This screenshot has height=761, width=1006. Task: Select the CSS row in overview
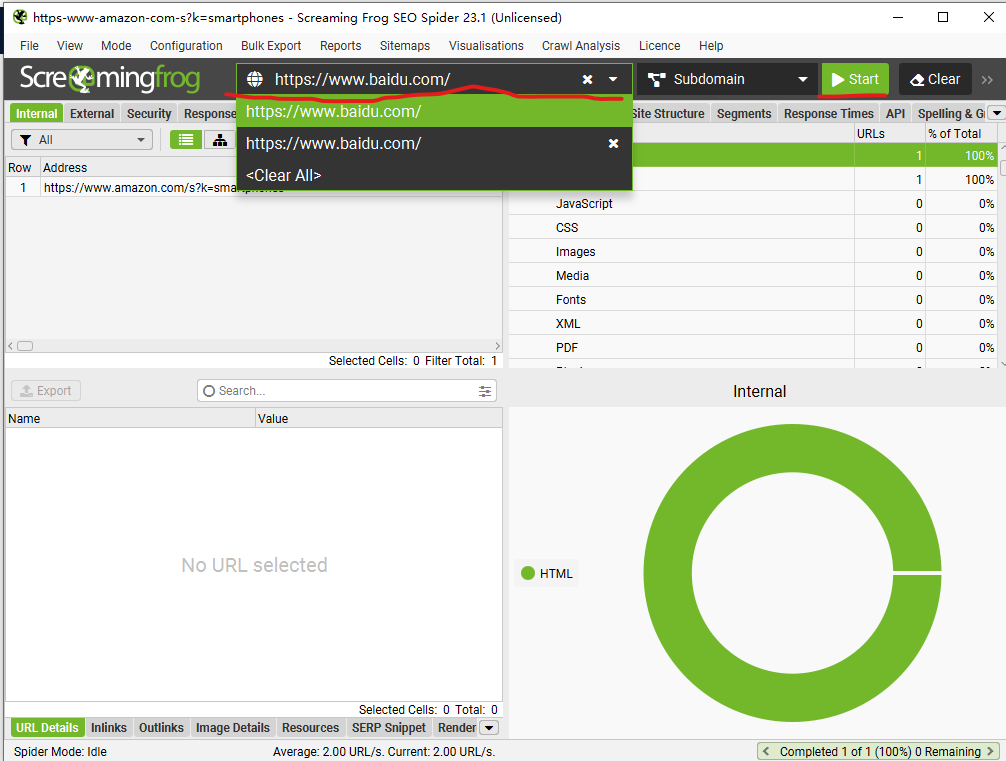pyautogui.click(x=753, y=228)
